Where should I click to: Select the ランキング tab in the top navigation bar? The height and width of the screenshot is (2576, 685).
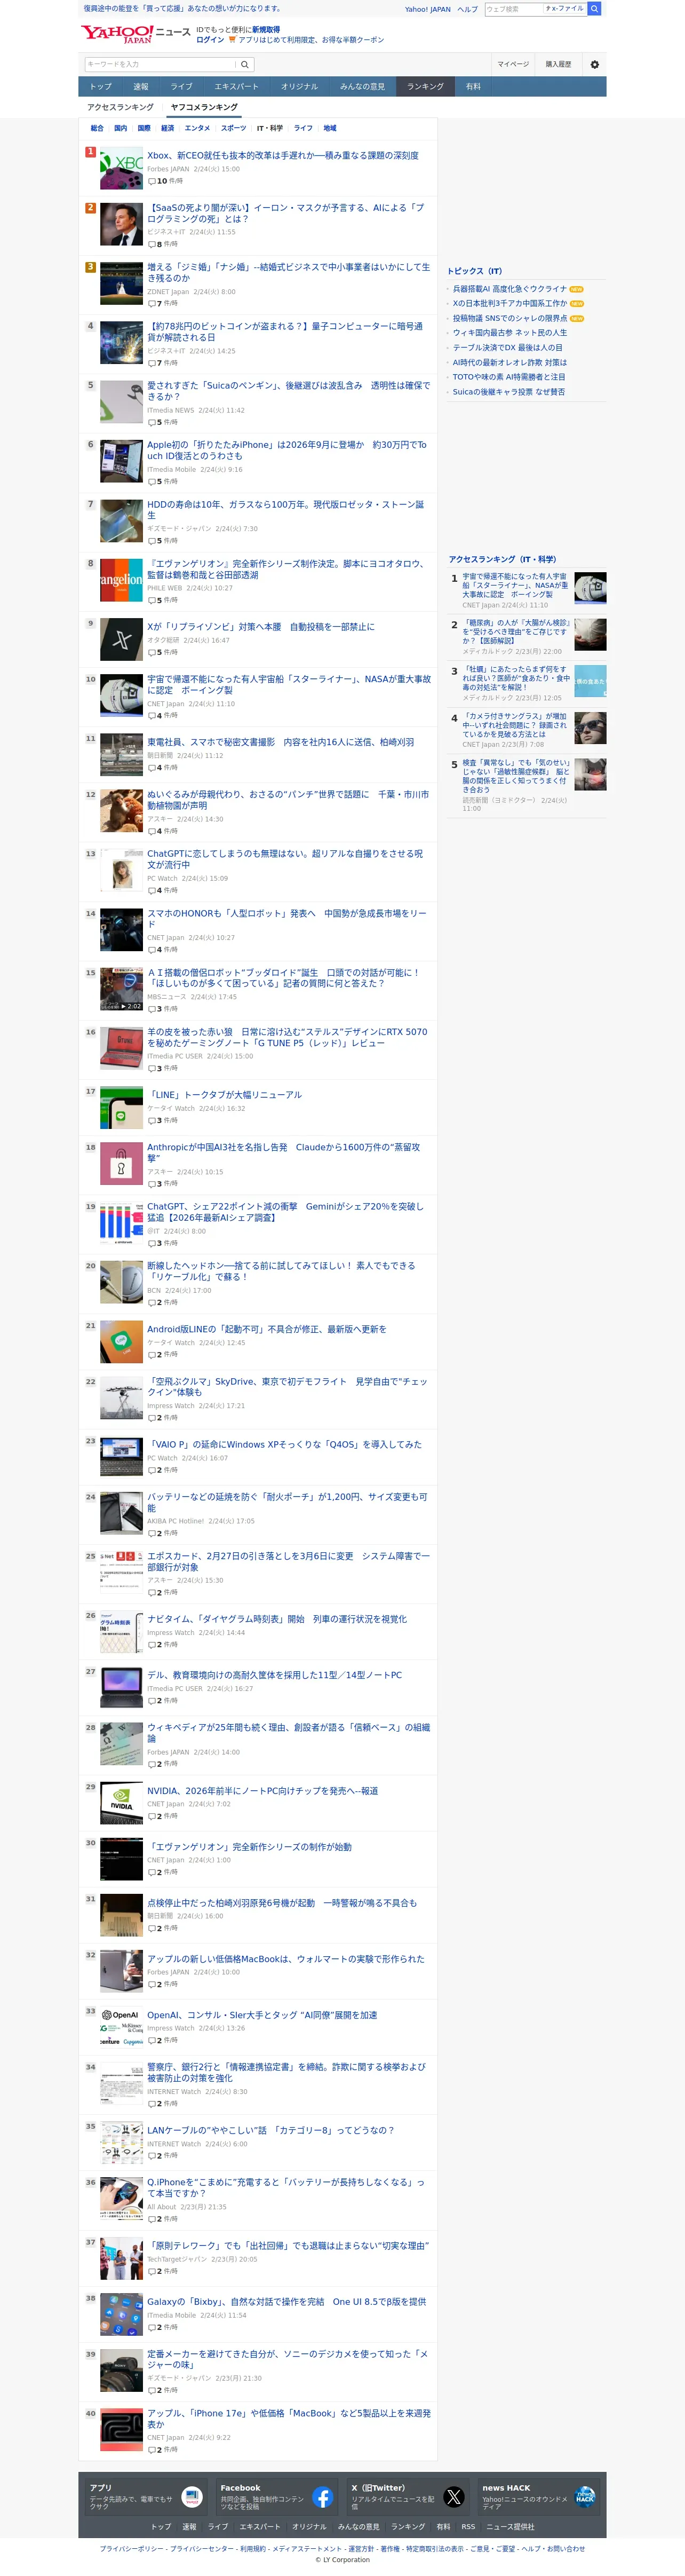coord(425,87)
